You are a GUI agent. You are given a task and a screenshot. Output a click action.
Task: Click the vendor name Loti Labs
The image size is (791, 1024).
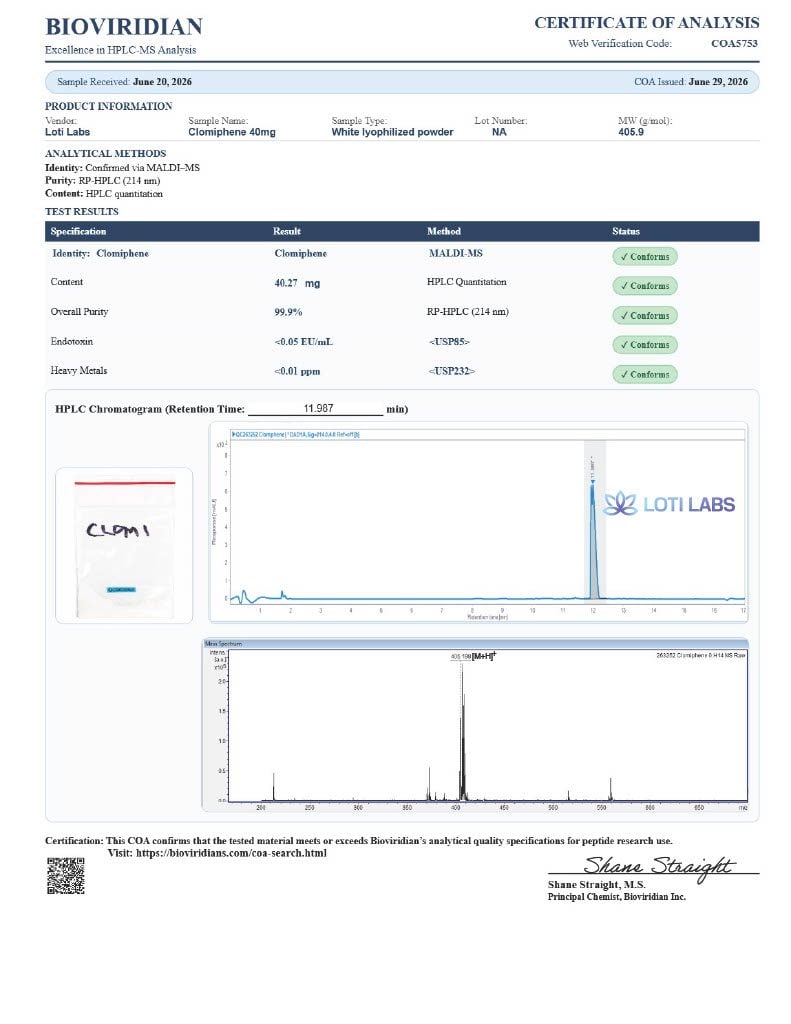pos(67,132)
